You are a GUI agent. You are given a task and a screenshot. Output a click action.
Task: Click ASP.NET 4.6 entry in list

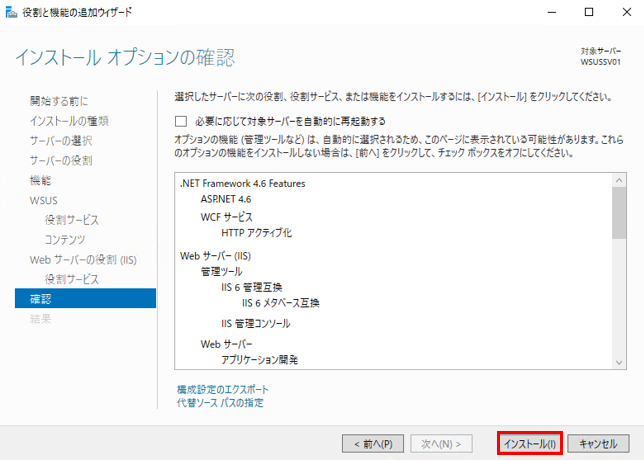pyautogui.click(x=226, y=199)
